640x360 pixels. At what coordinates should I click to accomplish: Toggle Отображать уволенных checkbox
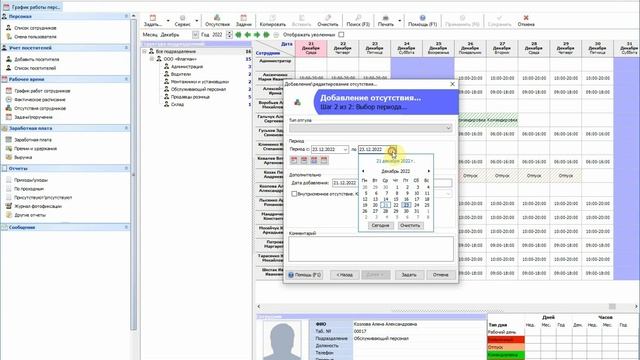pos(341,35)
